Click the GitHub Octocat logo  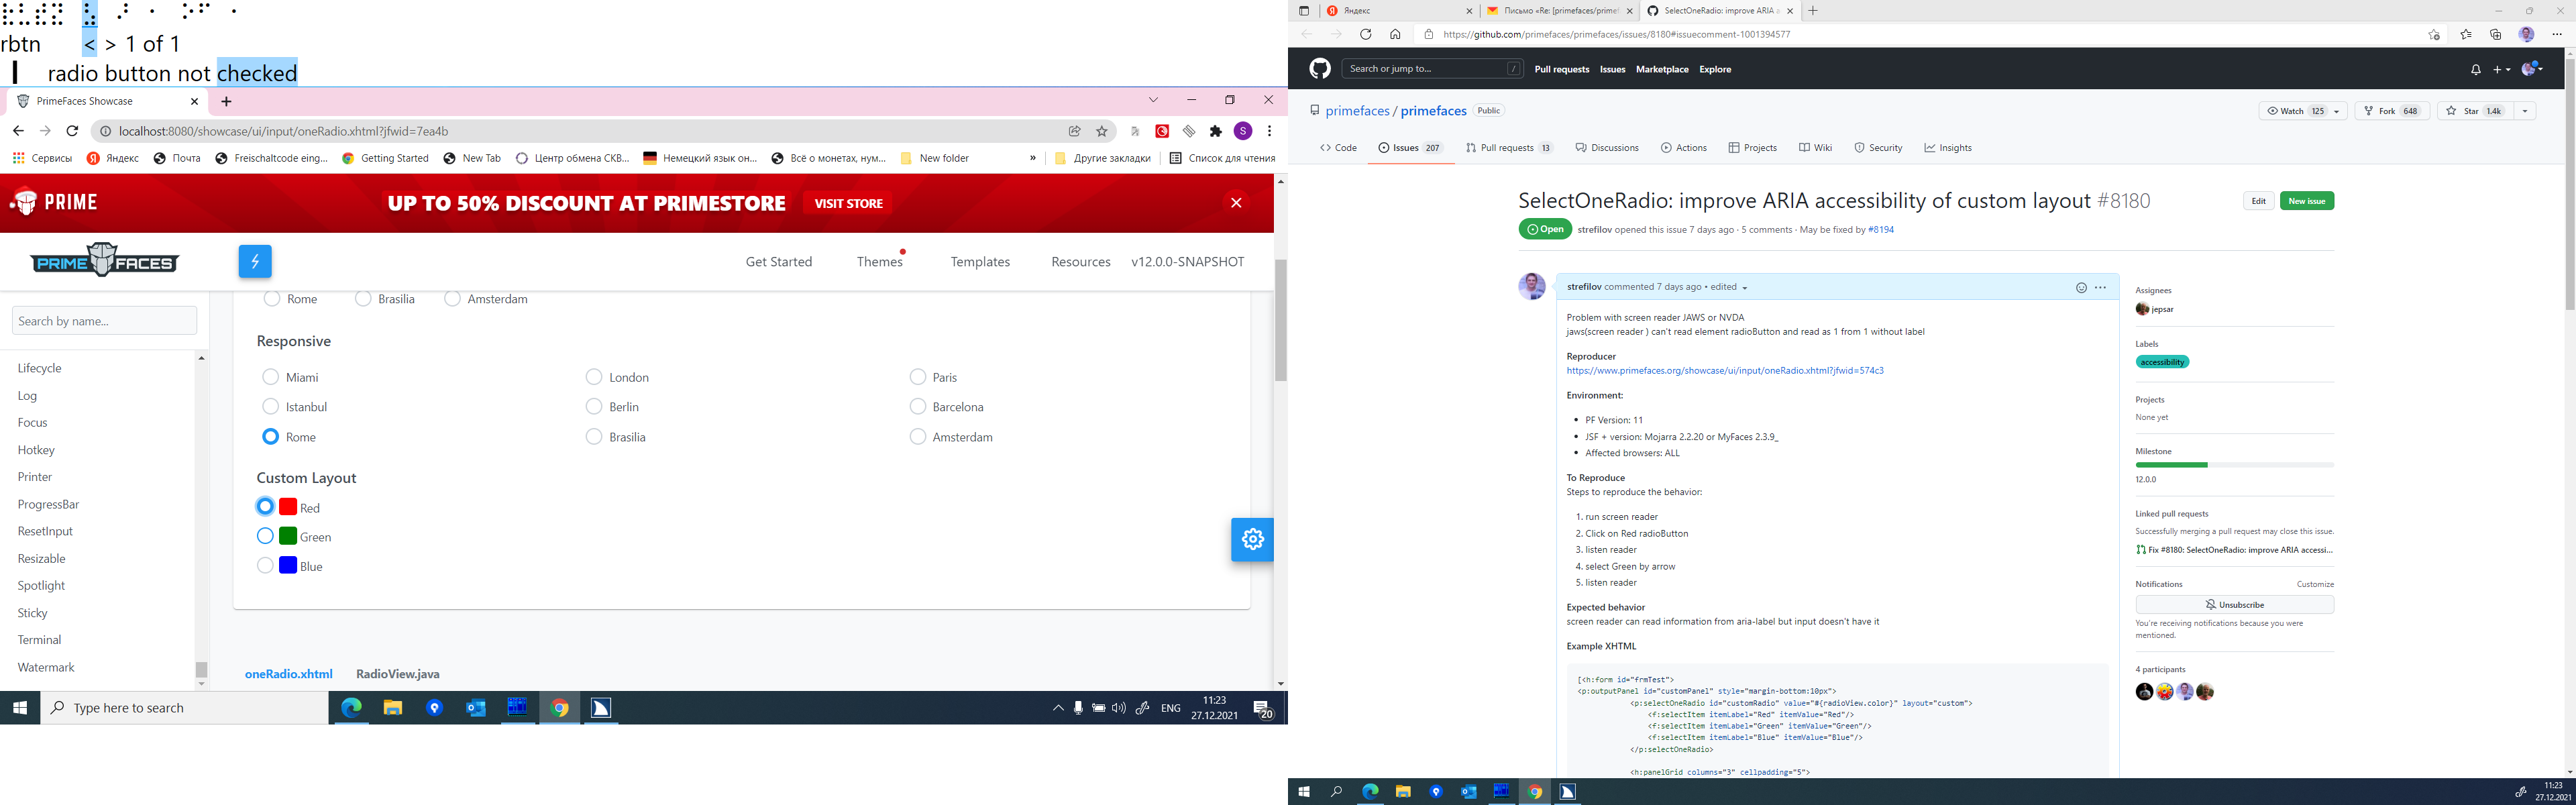pyautogui.click(x=1320, y=68)
